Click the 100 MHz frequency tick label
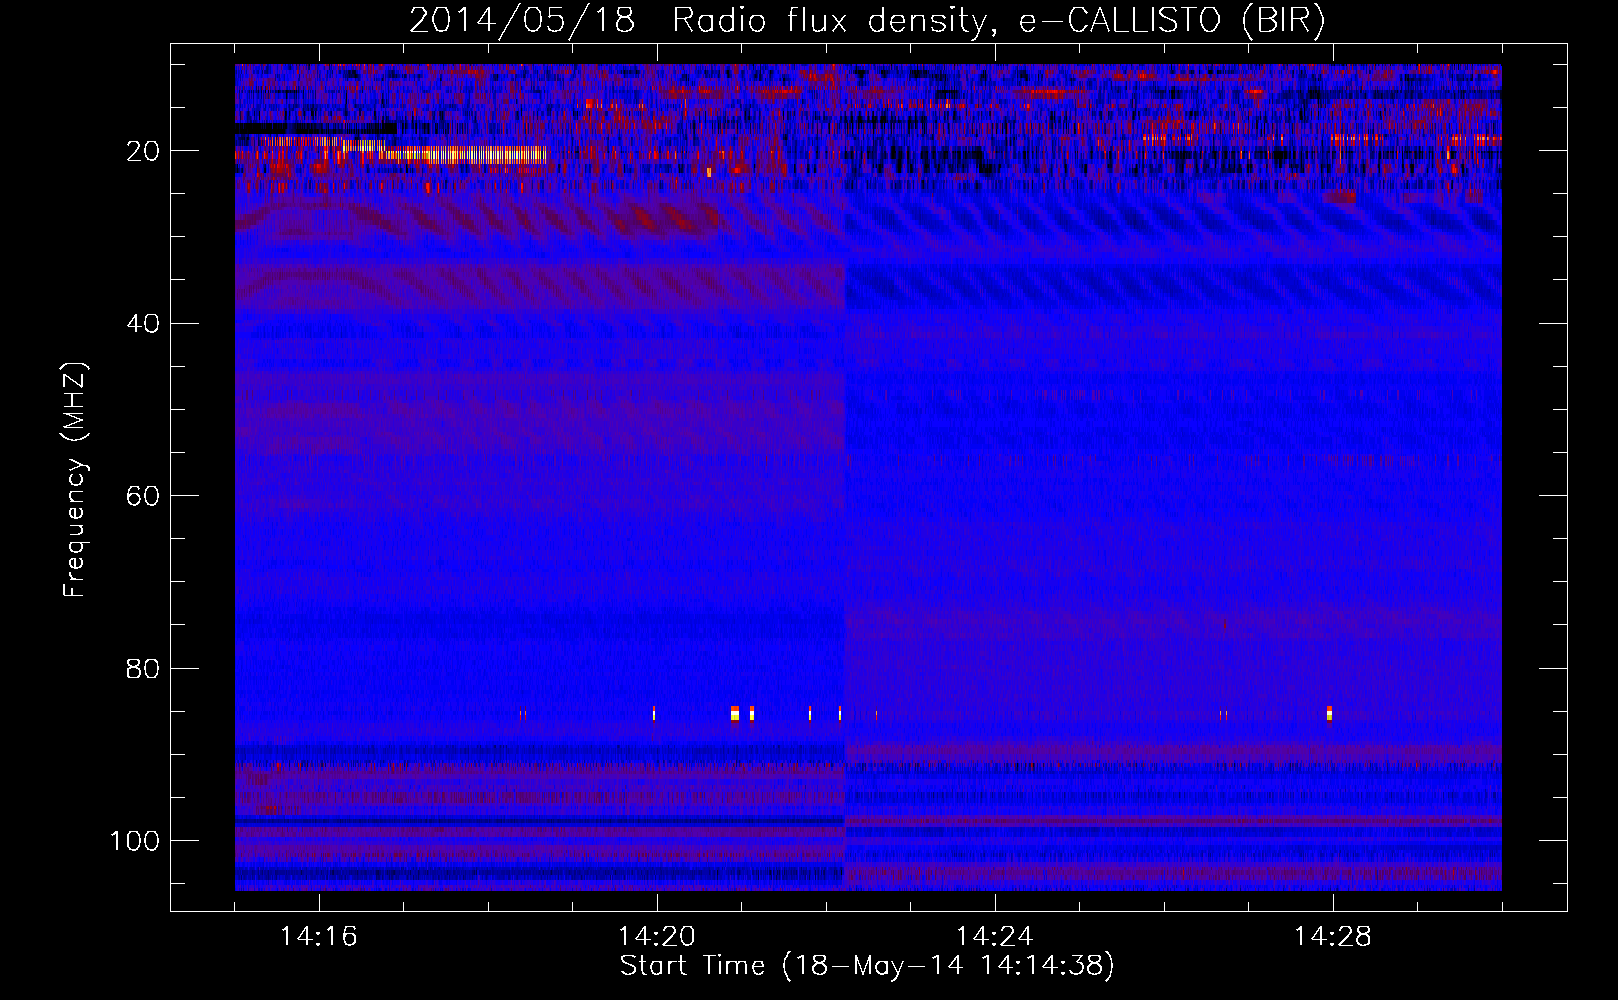Image resolution: width=1618 pixels, height=1000 pixels. [135, 841]
